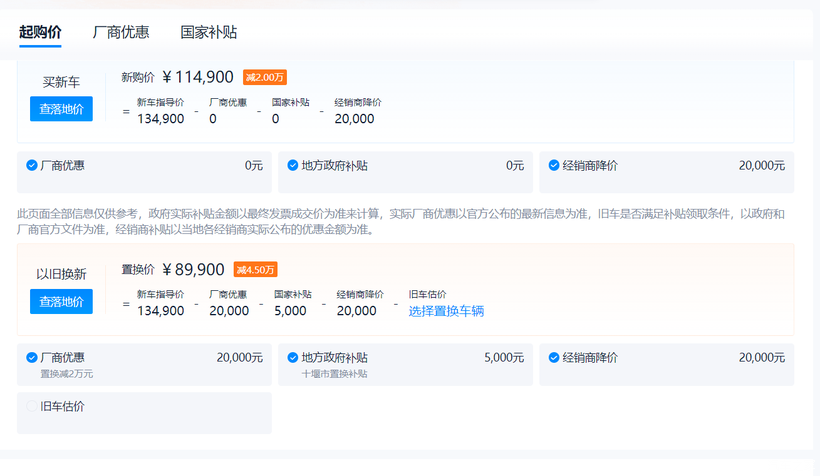Viewport: 820px width, 476px height.
Task: Click the 以旧换新 section label
Action: pyautogui.click(x=61, y=274)
